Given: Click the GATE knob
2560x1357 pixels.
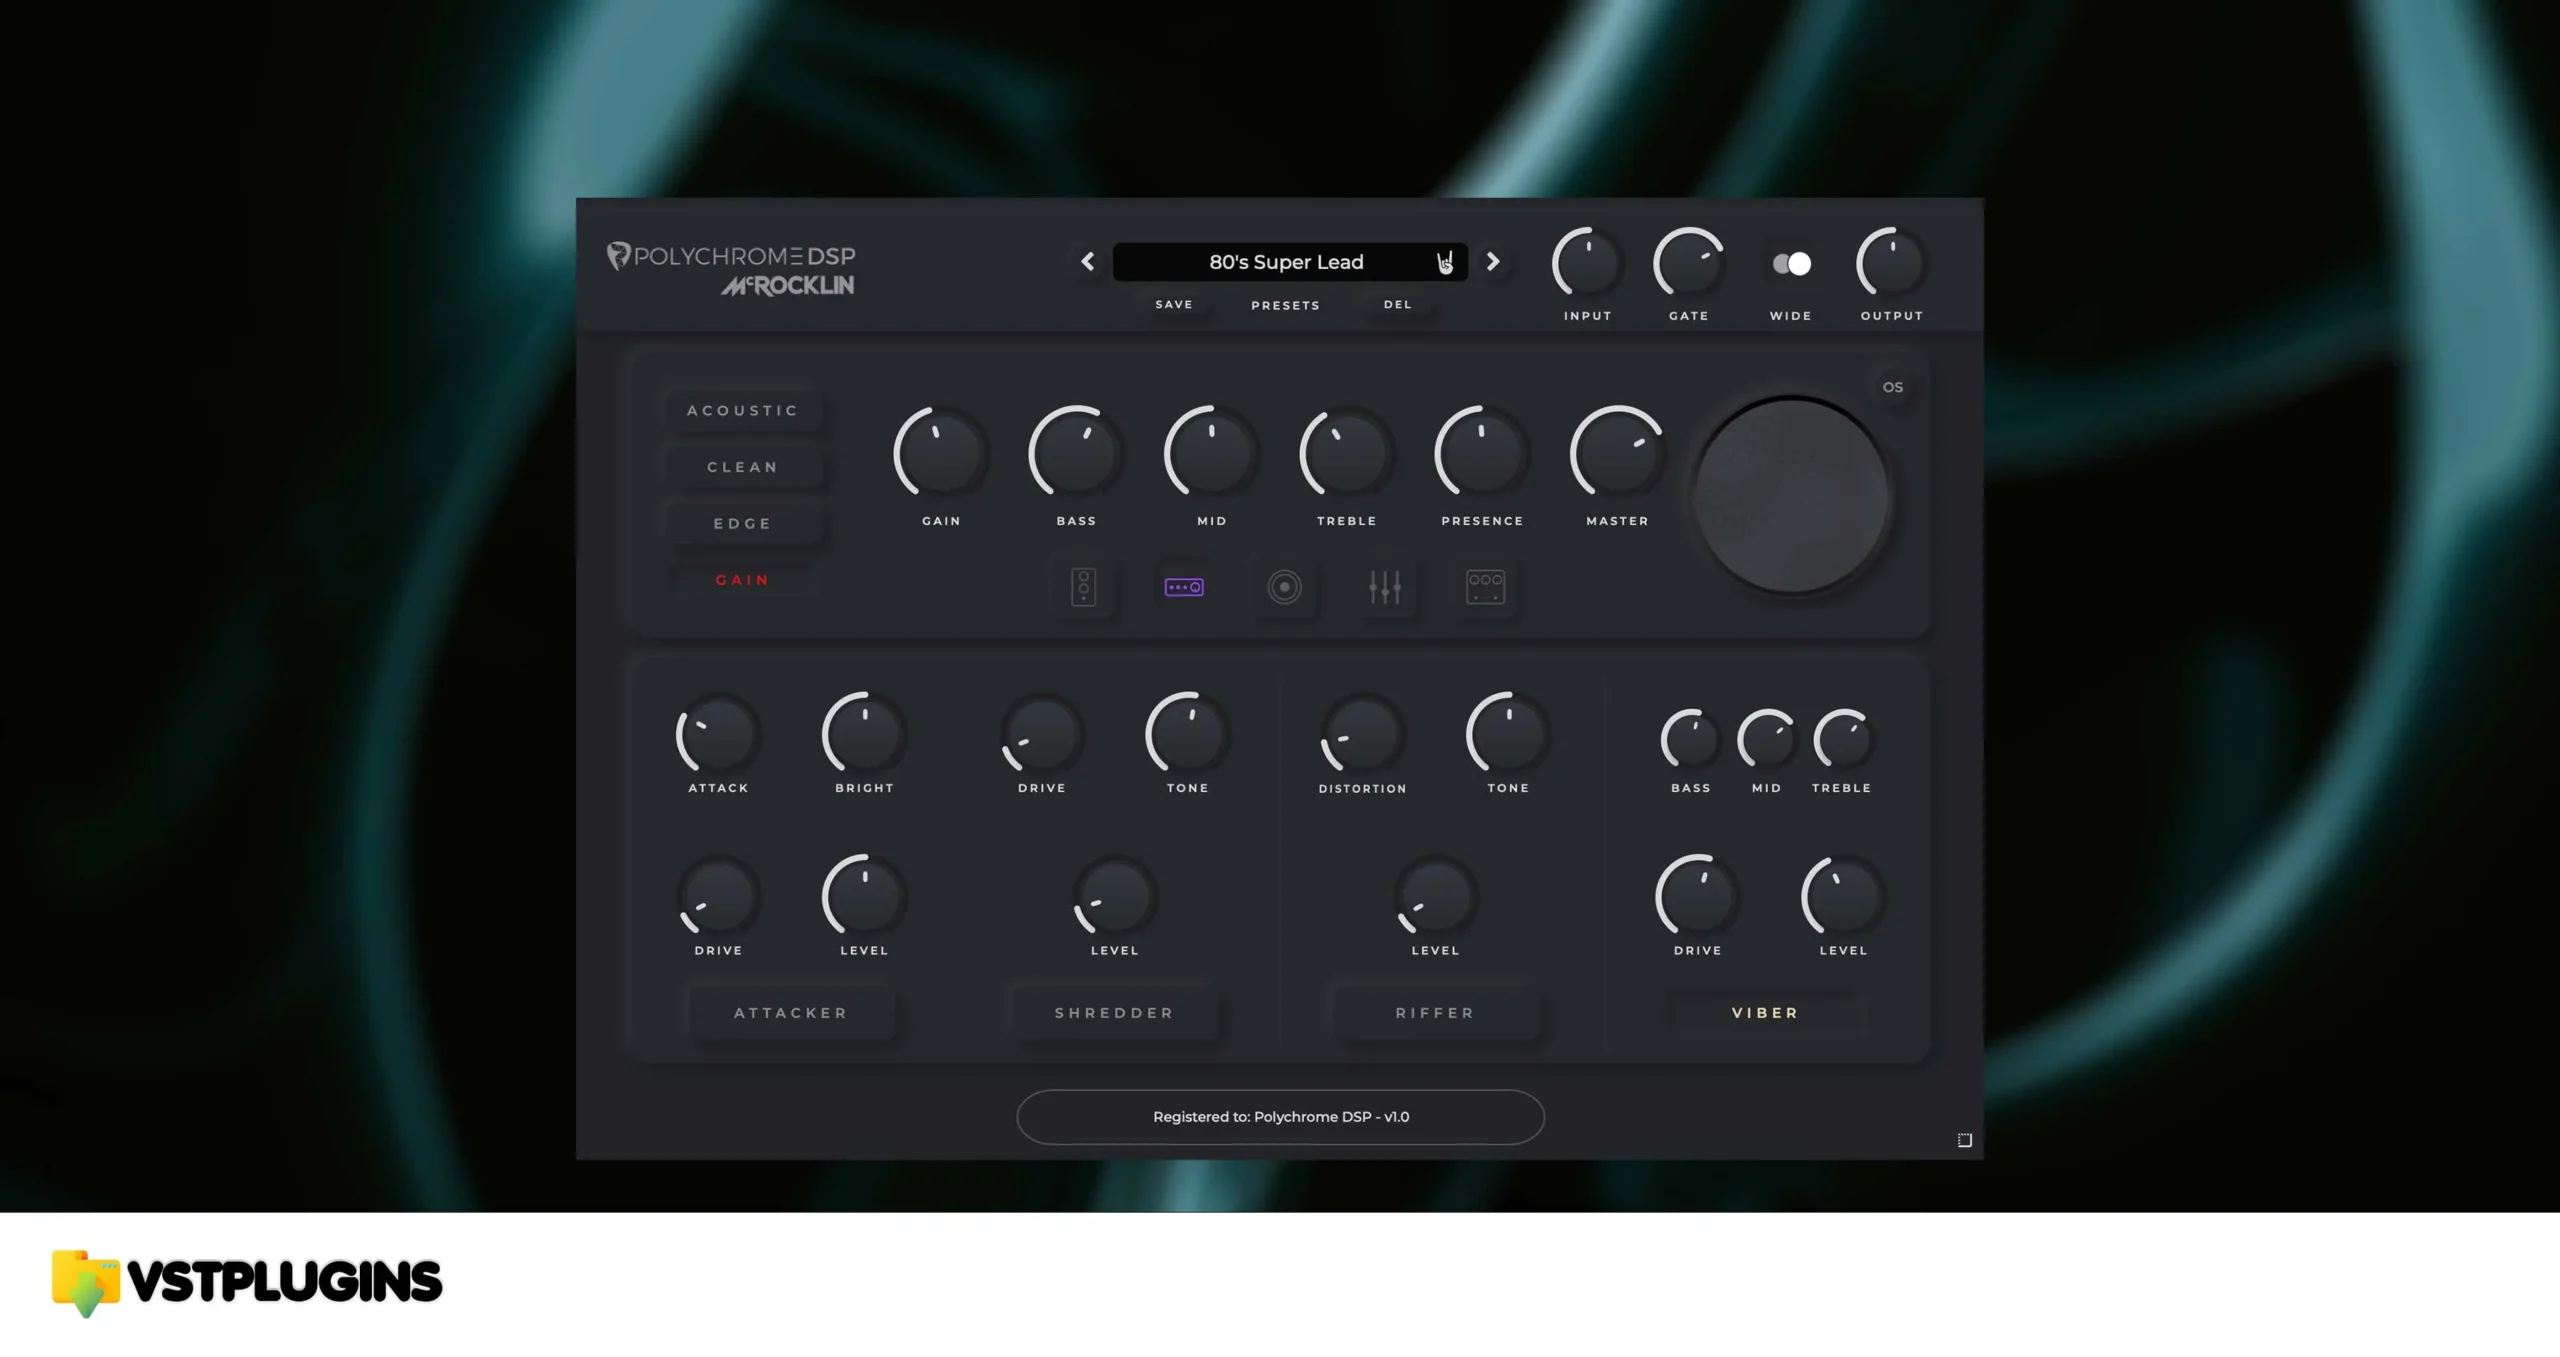Looking at the screenshot, I should [x=1689, y=264].
